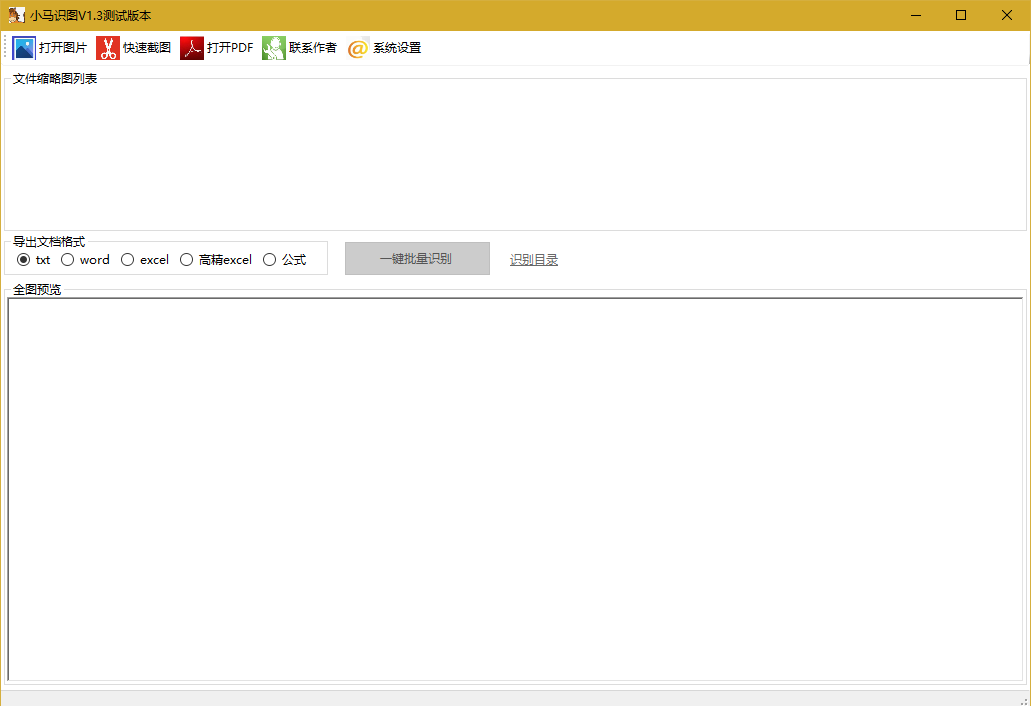Click the horse logo in the title bar

(17, 14)
